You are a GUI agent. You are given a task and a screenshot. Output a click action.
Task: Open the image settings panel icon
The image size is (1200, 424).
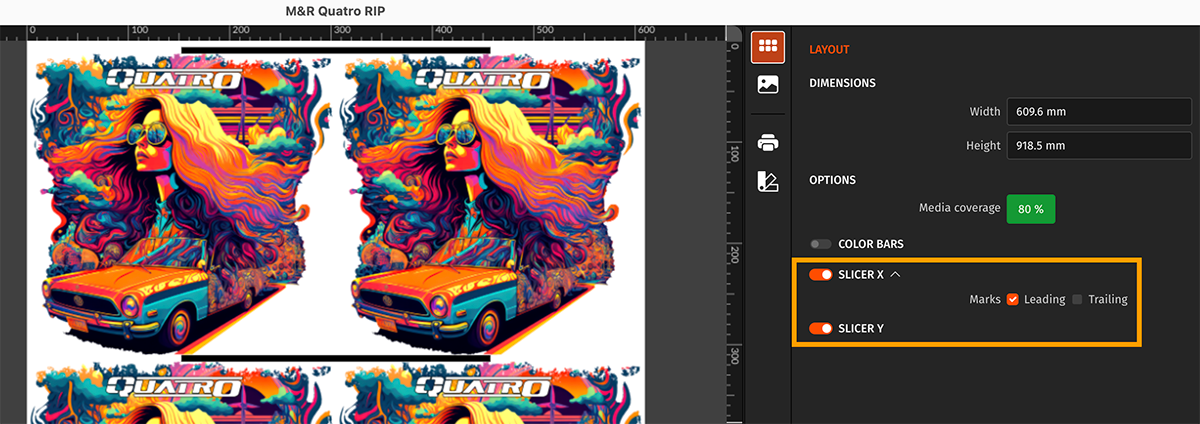[768, 85]
